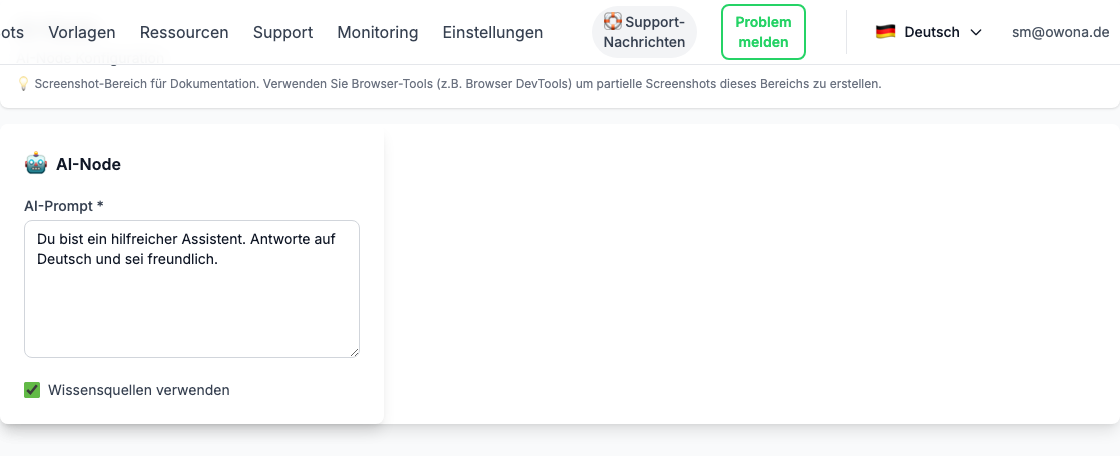Enable the Wissensquellen verwenden checkbox
The height and width of the screenshot is (456, 1120).
pos(32,390)
